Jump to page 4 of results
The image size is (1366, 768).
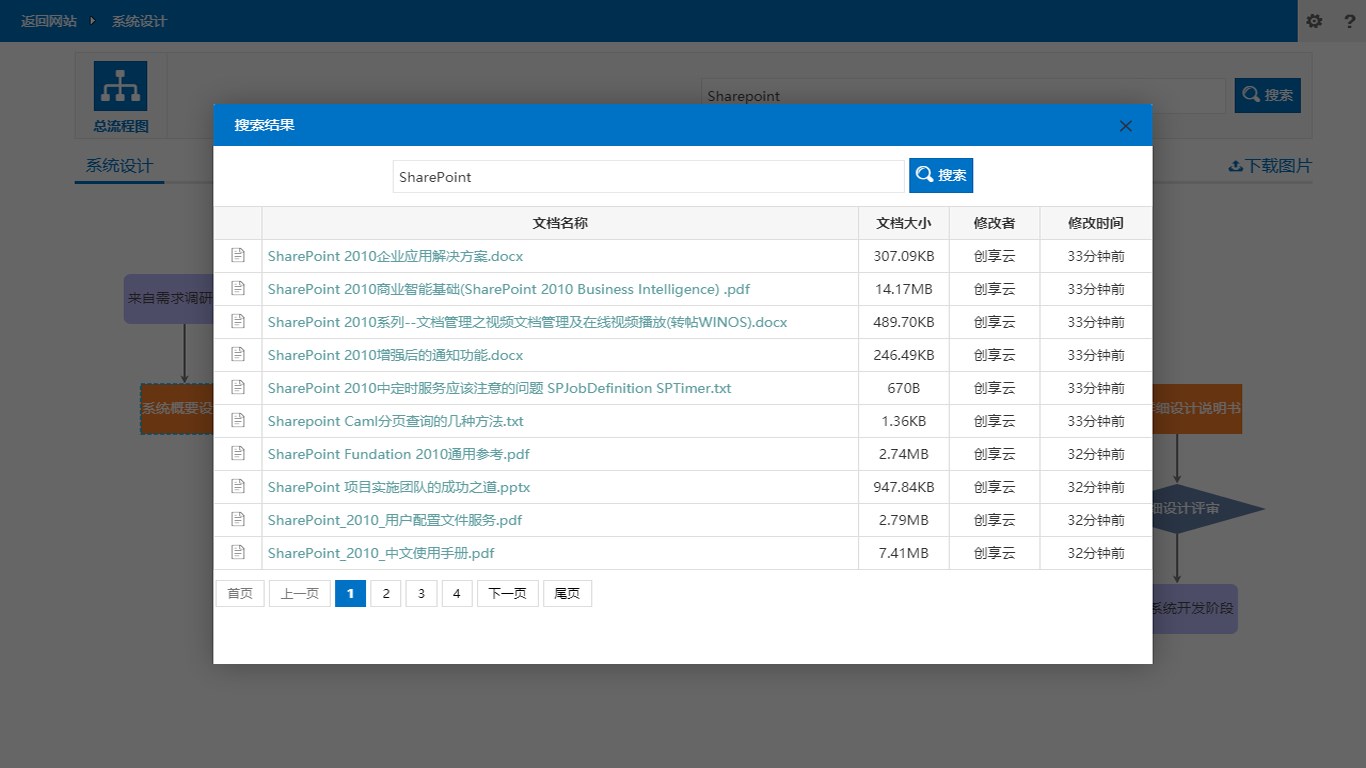pos(457,593)
